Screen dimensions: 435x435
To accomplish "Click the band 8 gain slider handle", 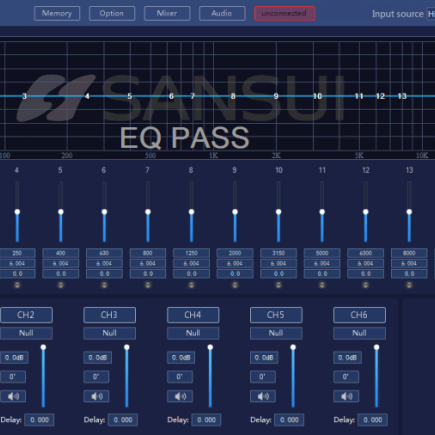I will (191, 212).
